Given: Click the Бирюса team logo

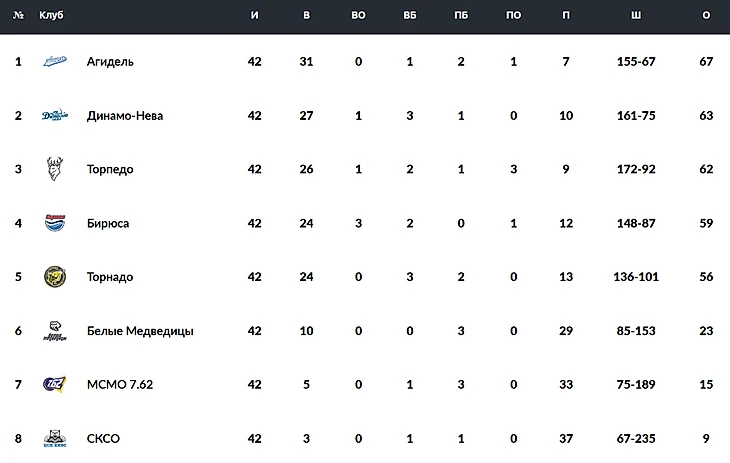Looking at the screenshot, I should click(x=54, y=223).
